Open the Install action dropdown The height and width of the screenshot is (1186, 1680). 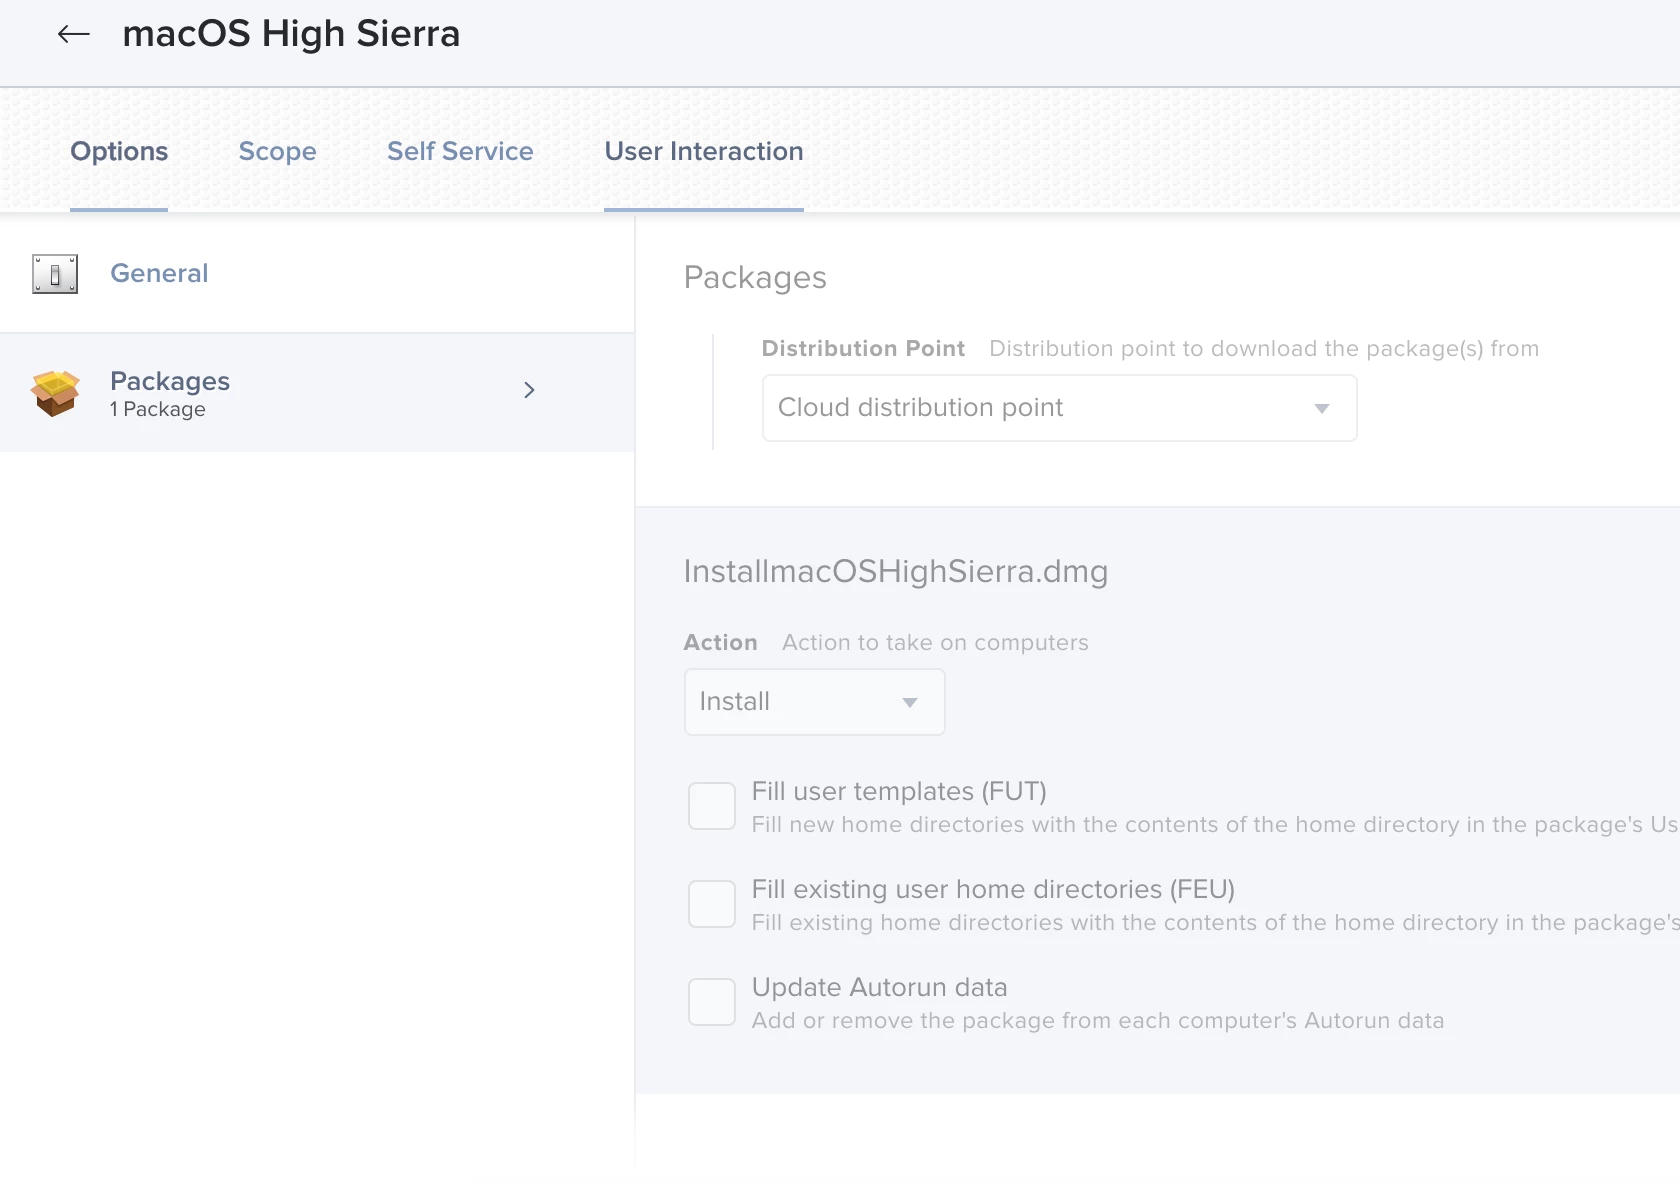814,702
